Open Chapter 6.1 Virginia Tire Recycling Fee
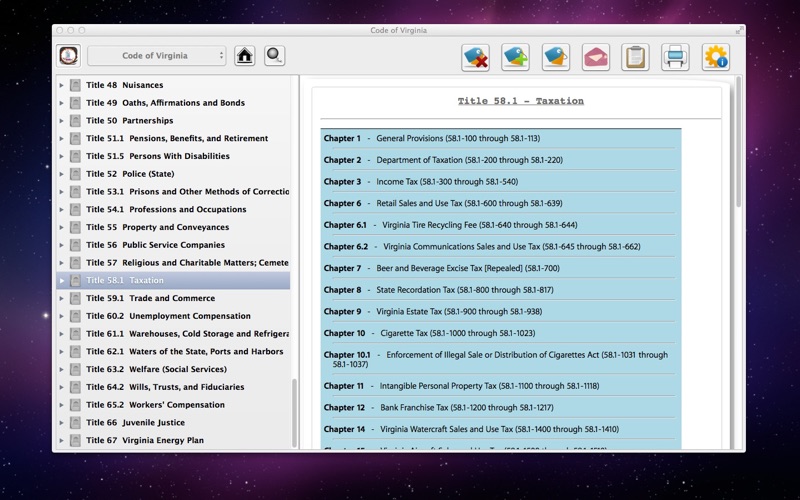 point(451,225)
